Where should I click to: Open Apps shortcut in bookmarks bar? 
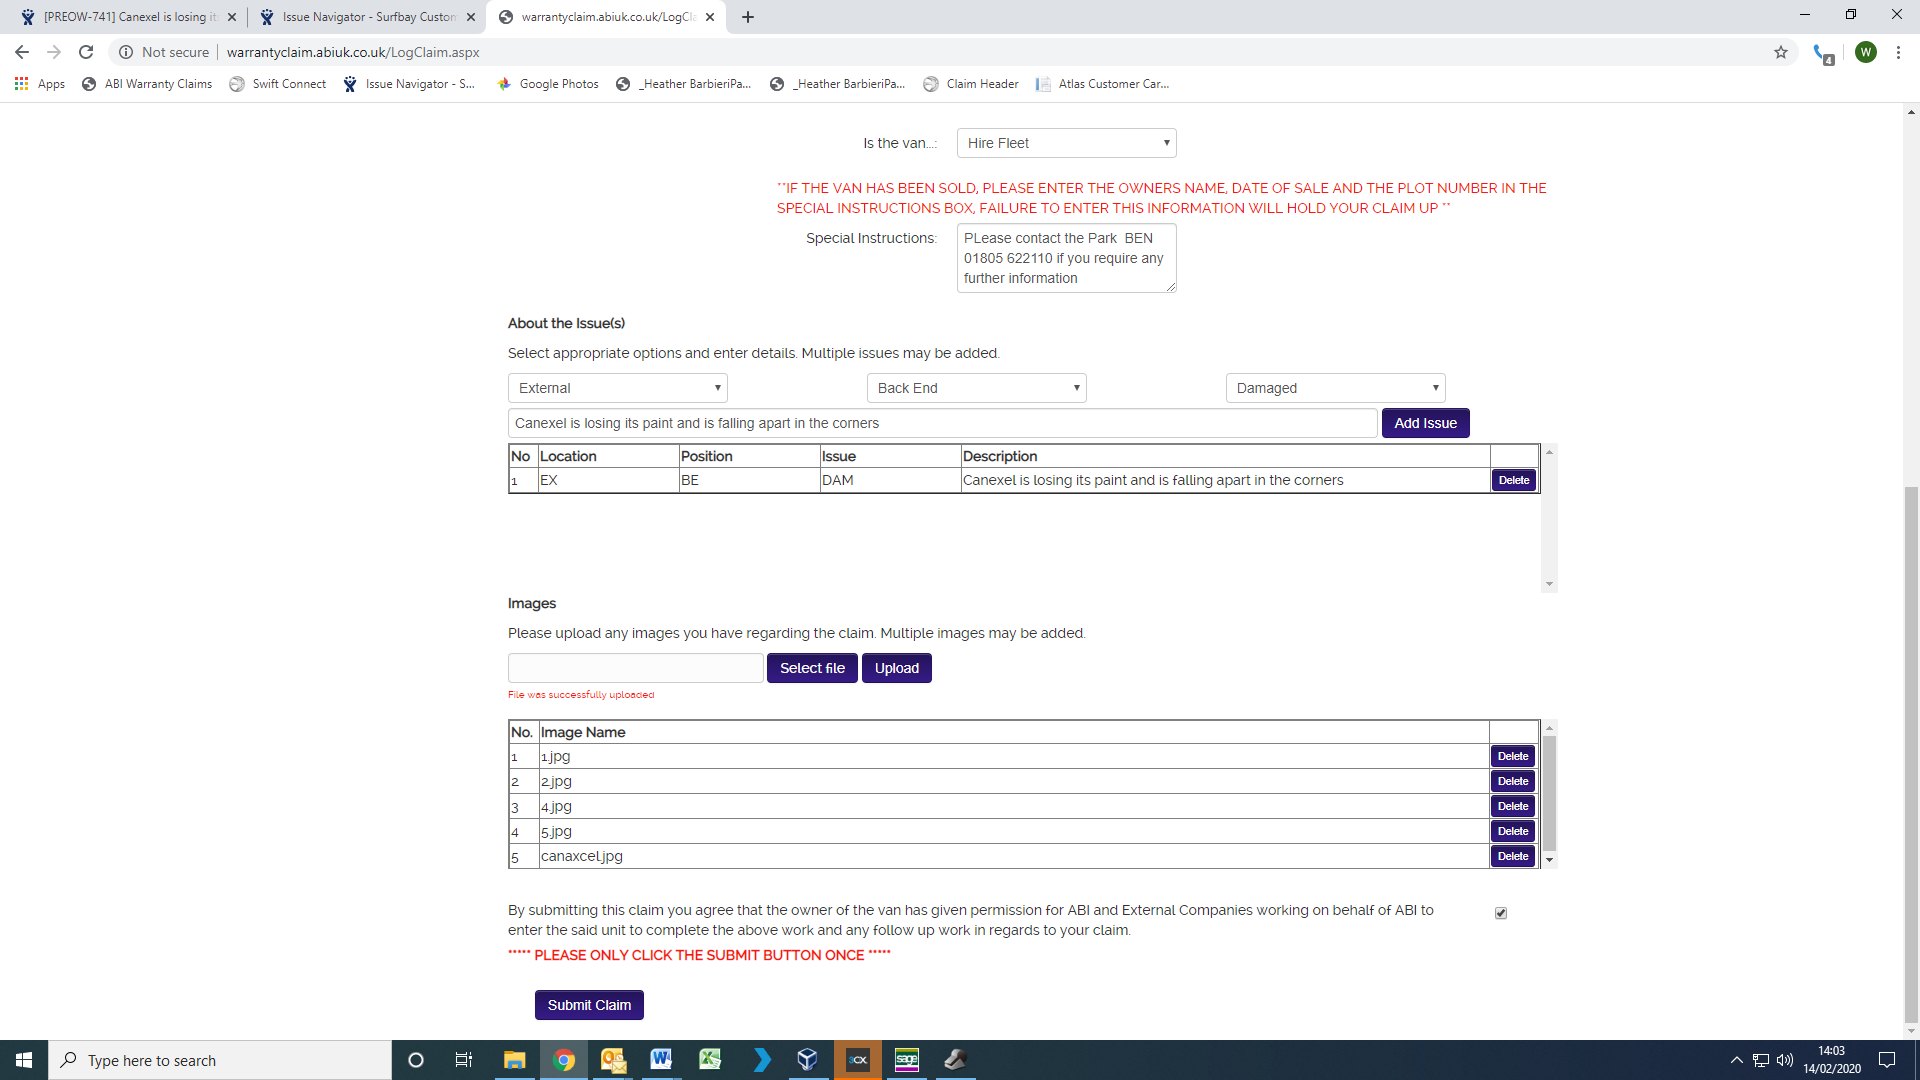[40, 84]
